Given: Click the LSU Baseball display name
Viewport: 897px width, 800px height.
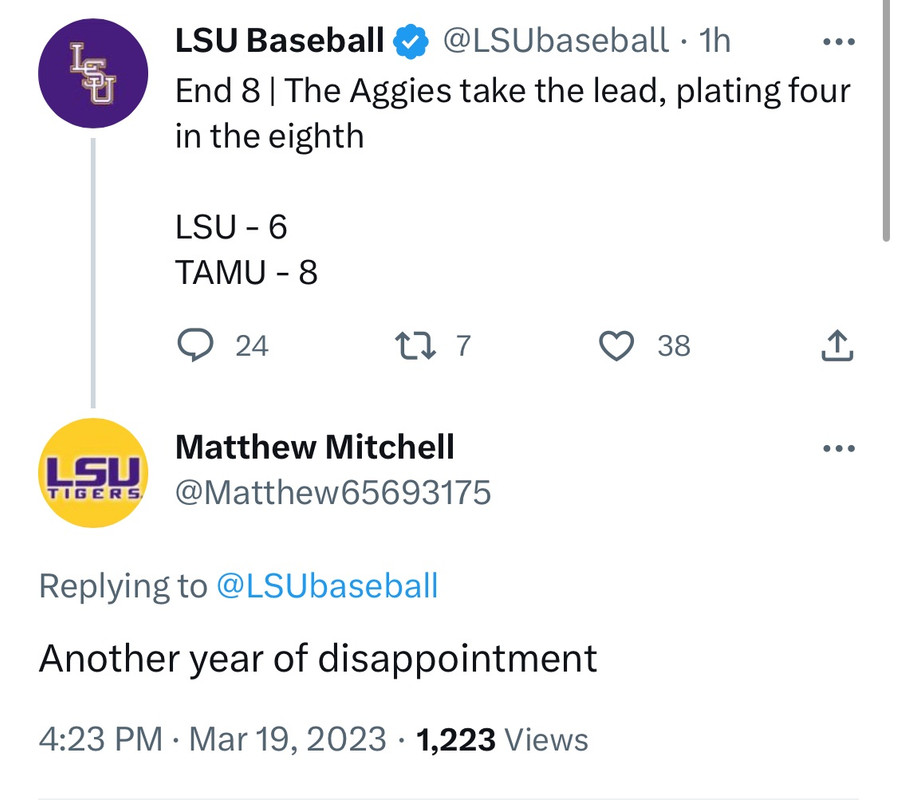Looking at the screenshot, I should pos(279,41).
